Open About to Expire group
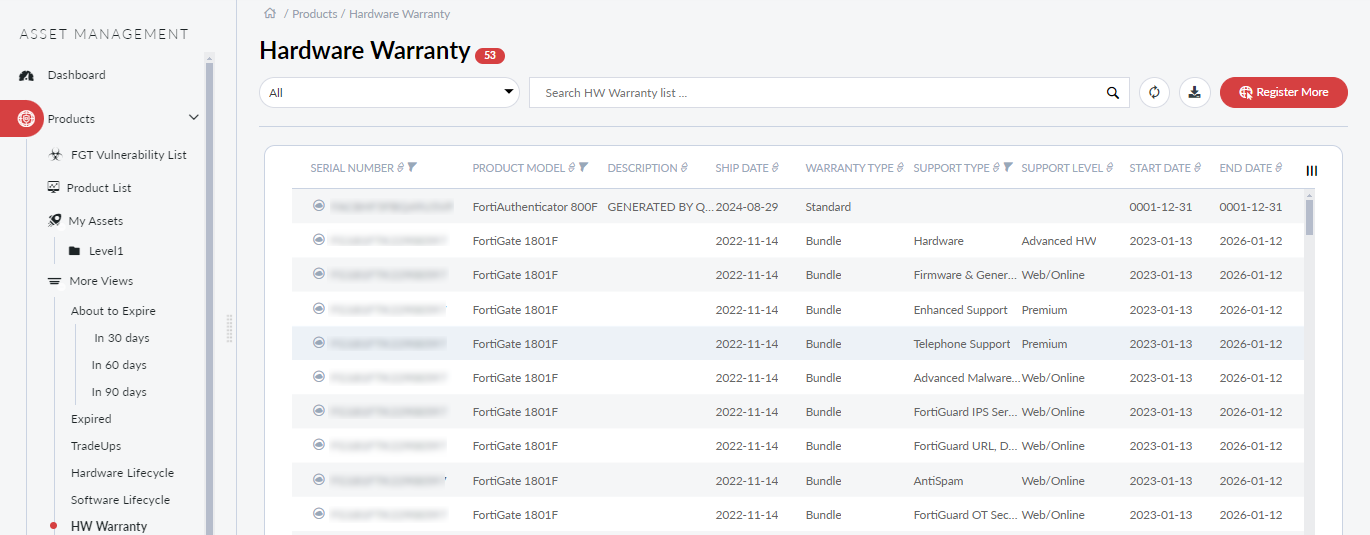The width and height of the screenshot is (1370, 535). pyautogui.click(x=113, y=311)
